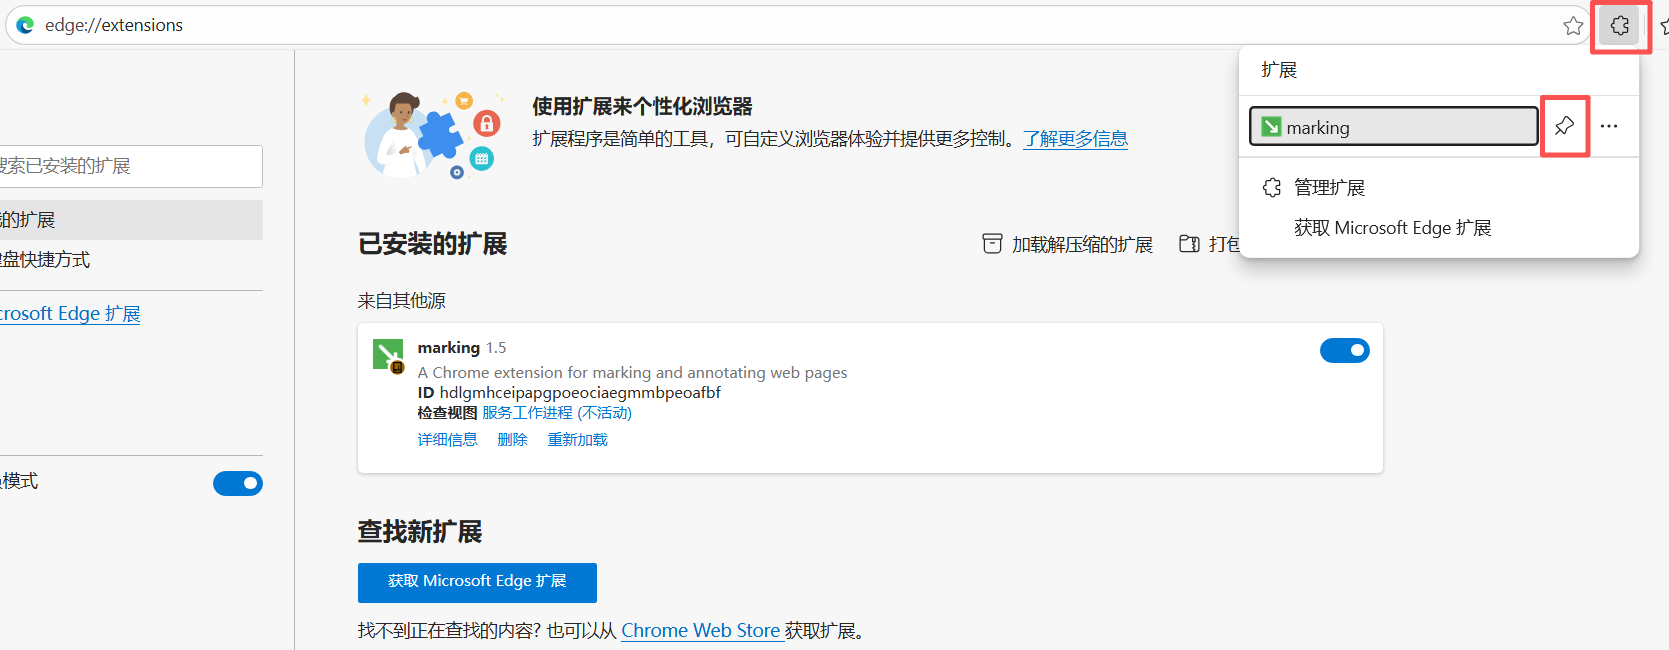1669x650 pixels.
Task: Open 管理扩展 from the popup menu
Action: (x=1328, y=188)
